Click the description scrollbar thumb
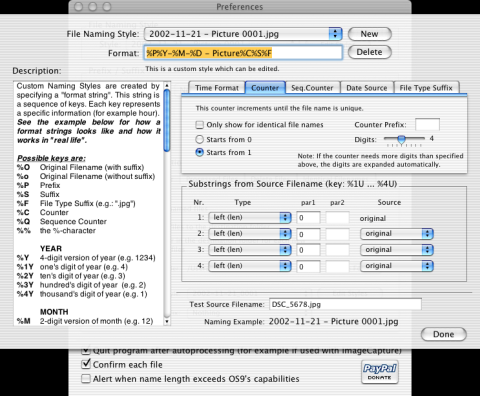 tap(167, 121)
